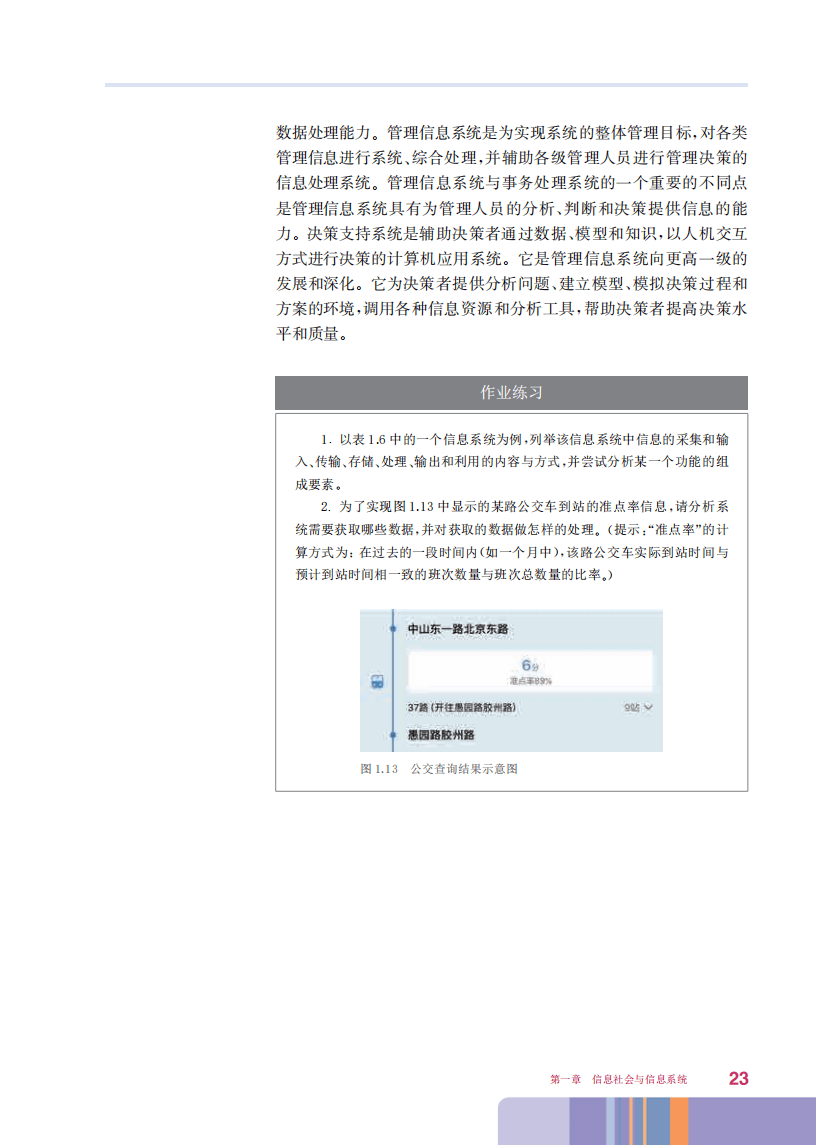
Task: Click exercise 2 starting with 为了实现图 1.13
Action: coord(512,540)
